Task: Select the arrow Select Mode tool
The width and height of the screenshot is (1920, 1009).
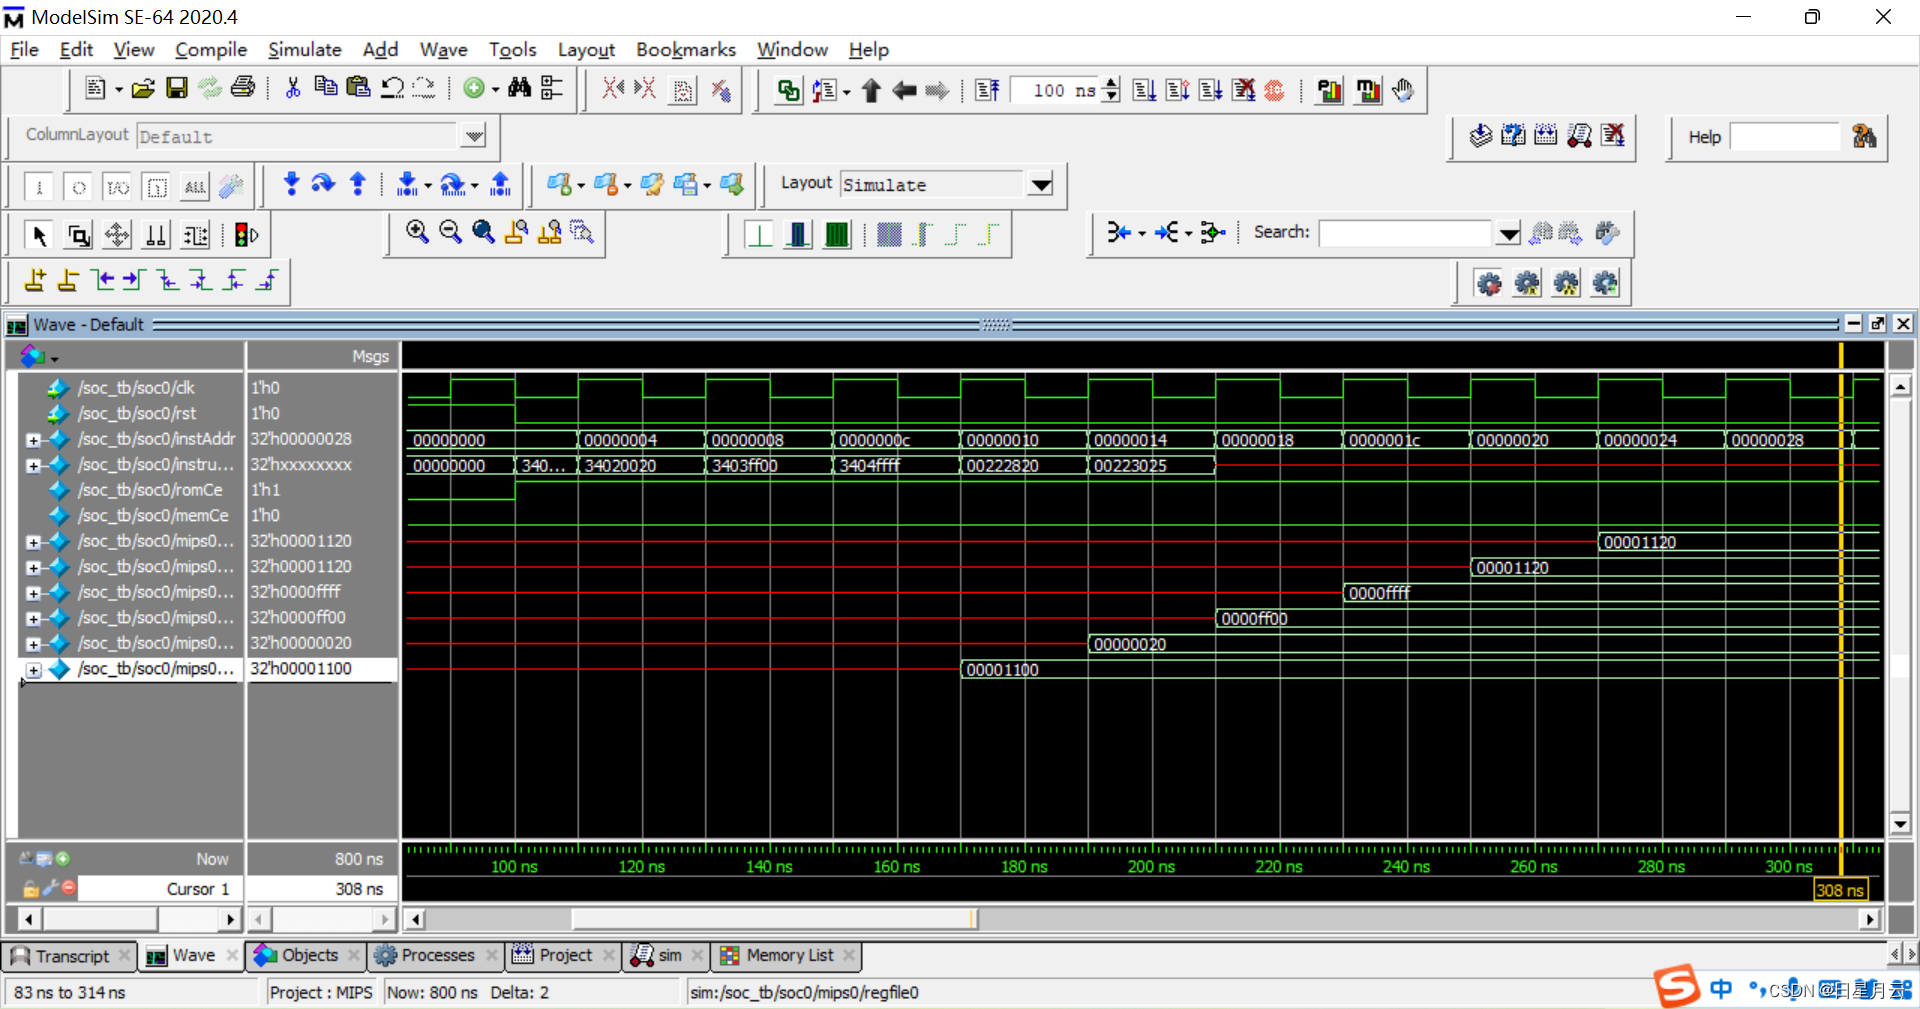Action: (40, 236)
